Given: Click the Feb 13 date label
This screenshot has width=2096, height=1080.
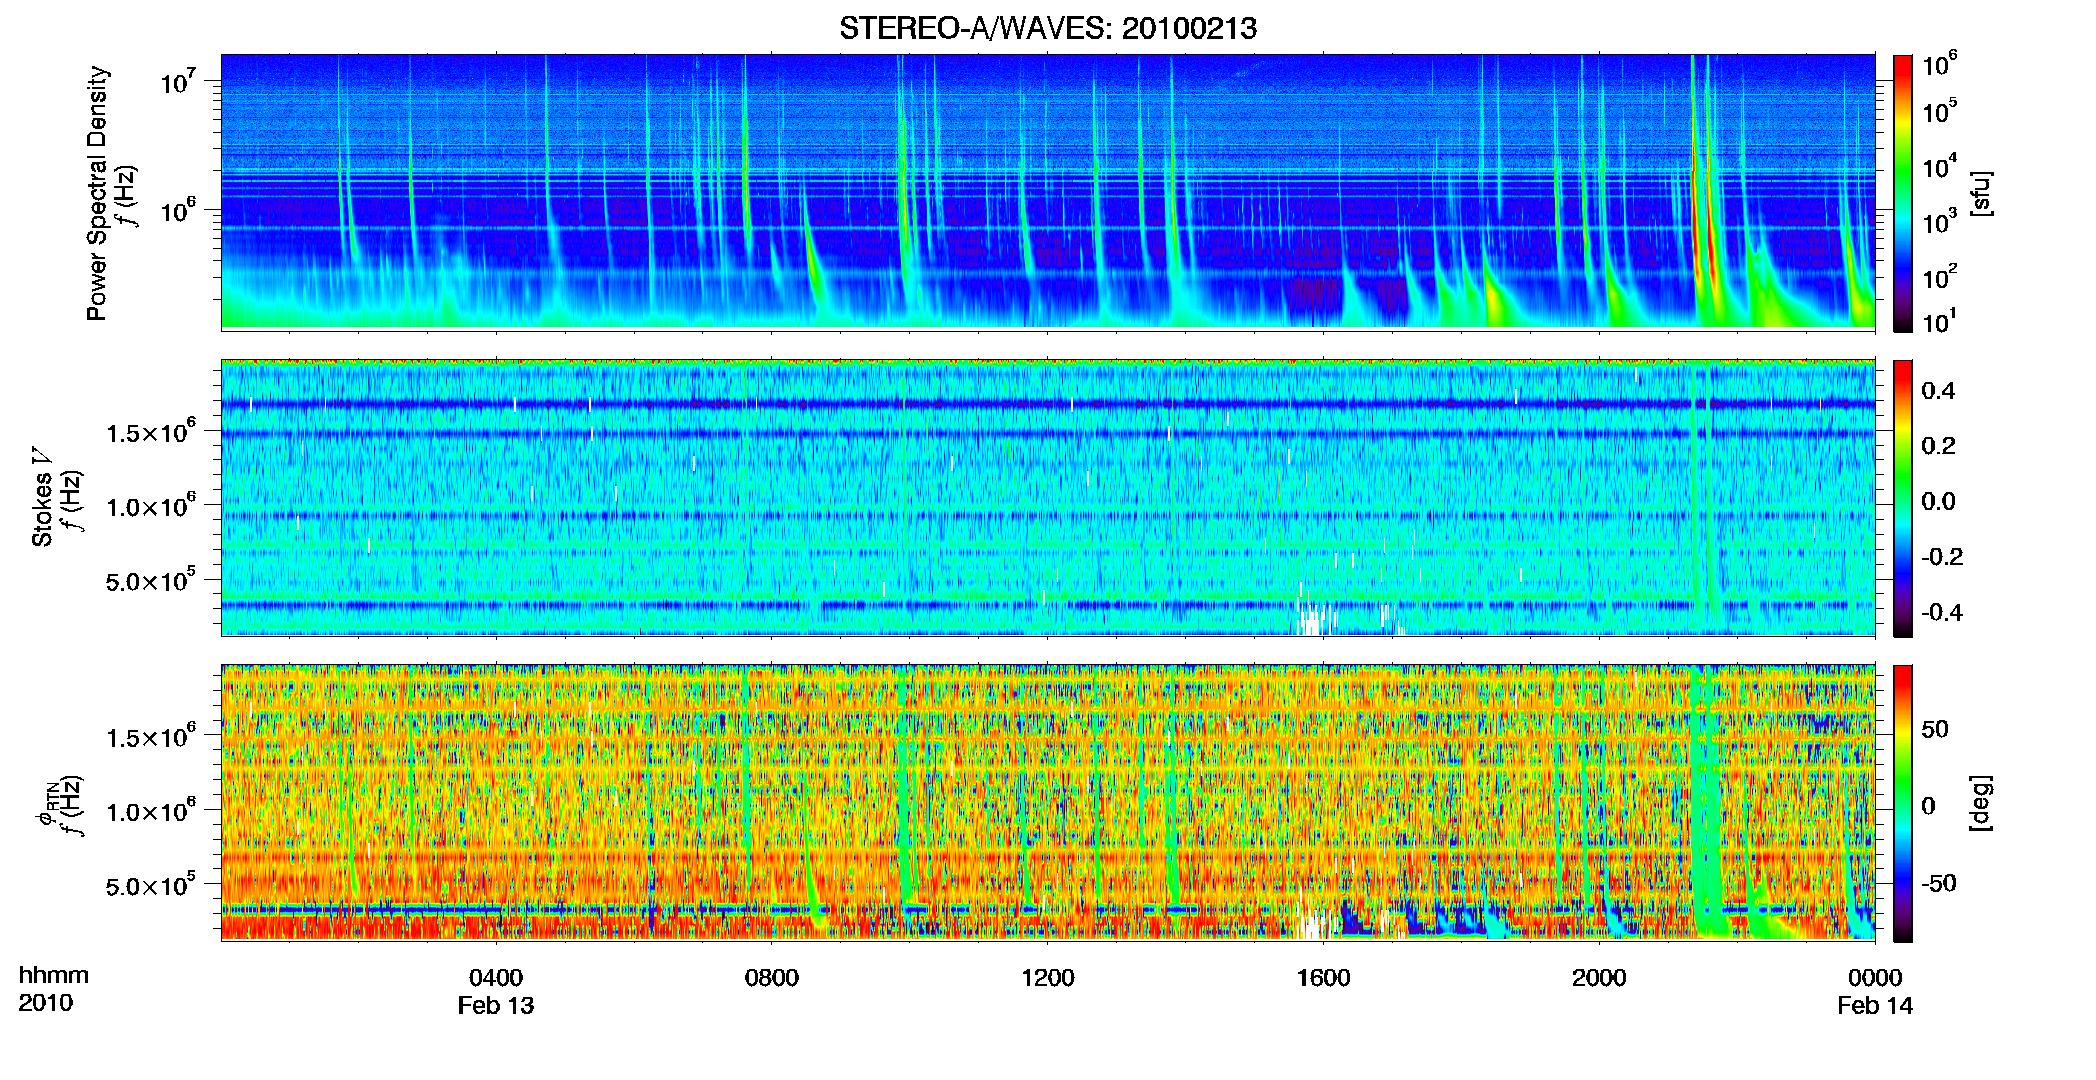Looking at the screenshot, I should click(x=496, y=1005).
